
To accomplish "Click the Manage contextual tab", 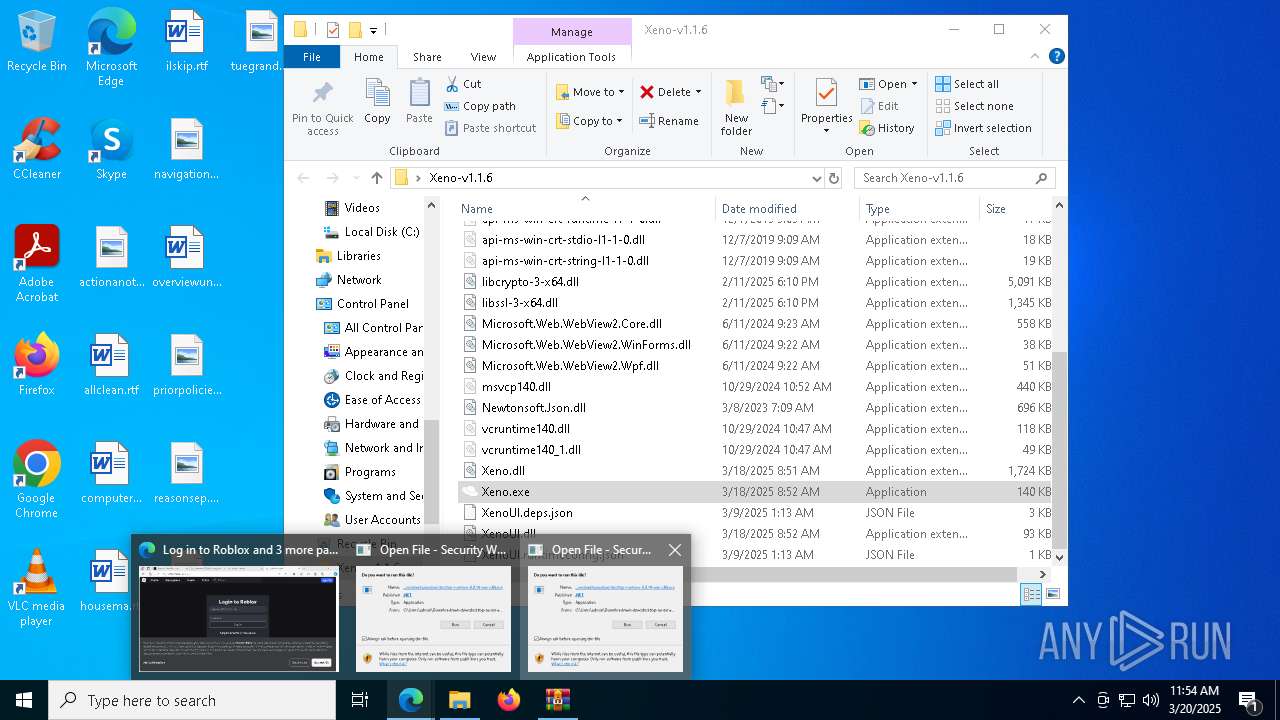I will pos(571,31).
